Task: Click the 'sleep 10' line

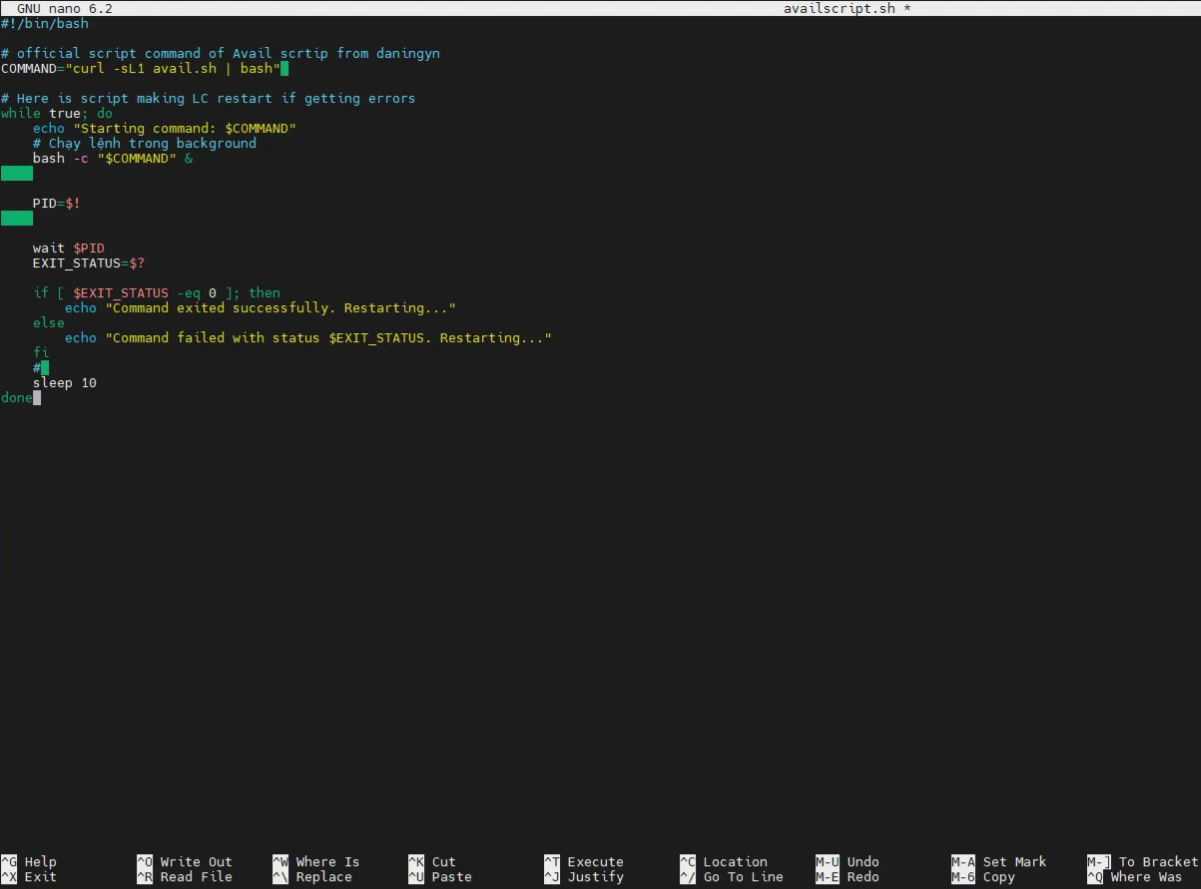Action: [x=65, y=383]
